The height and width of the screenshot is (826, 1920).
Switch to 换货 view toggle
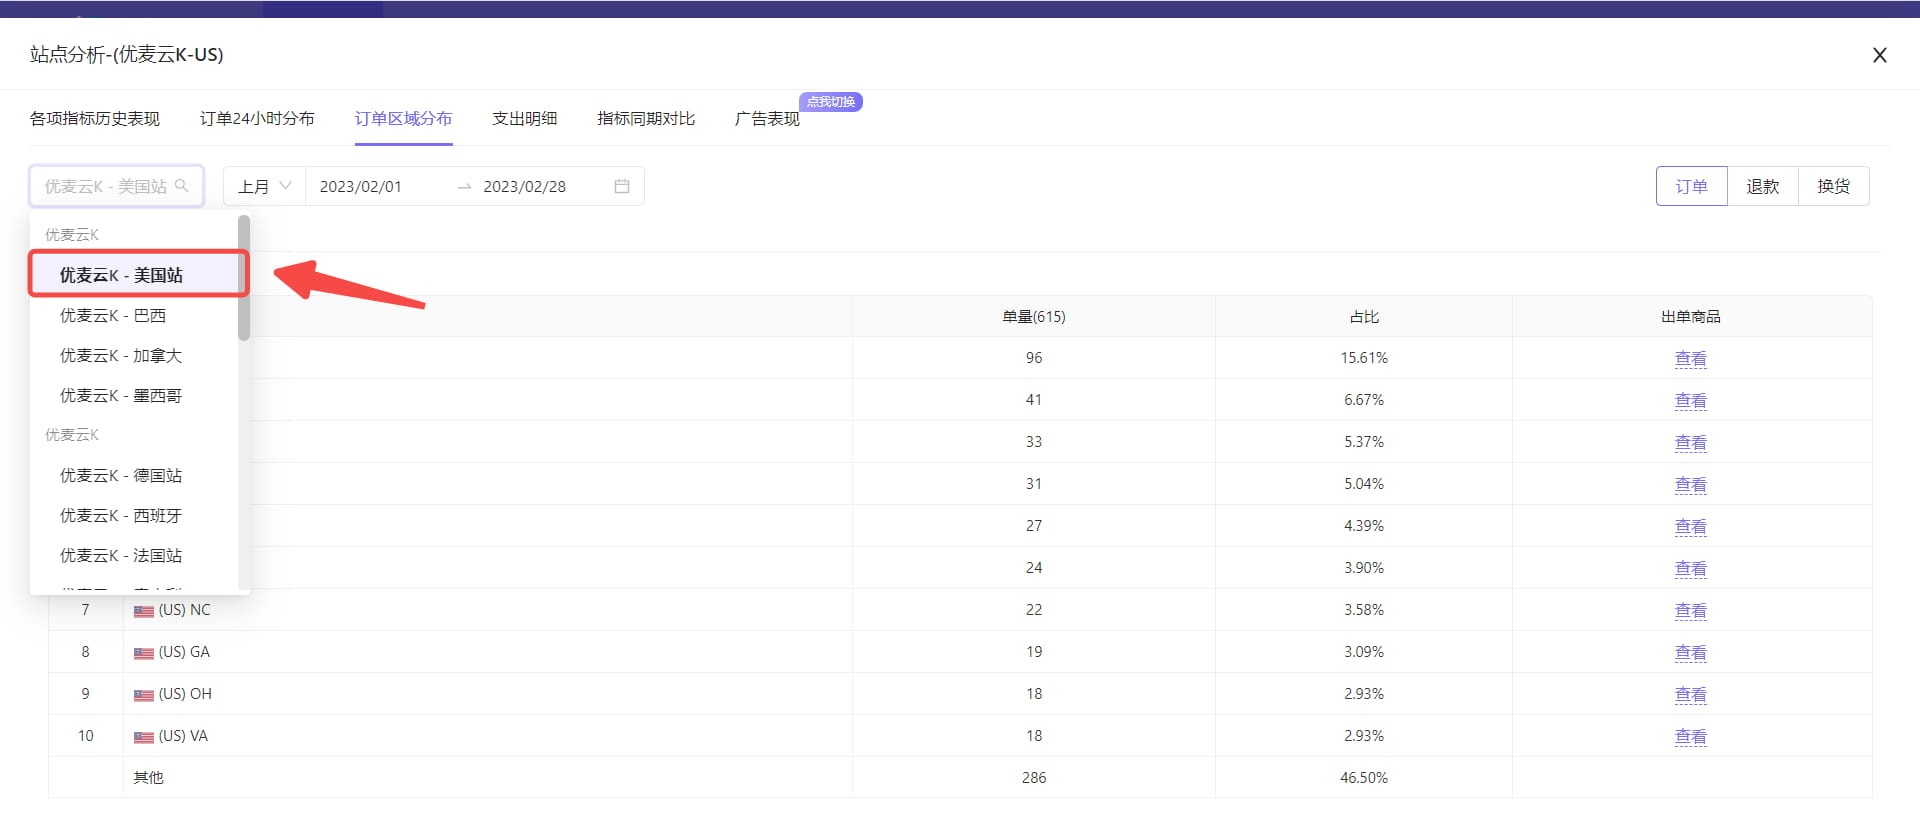pyautogui.click(x=1834, y=186)
